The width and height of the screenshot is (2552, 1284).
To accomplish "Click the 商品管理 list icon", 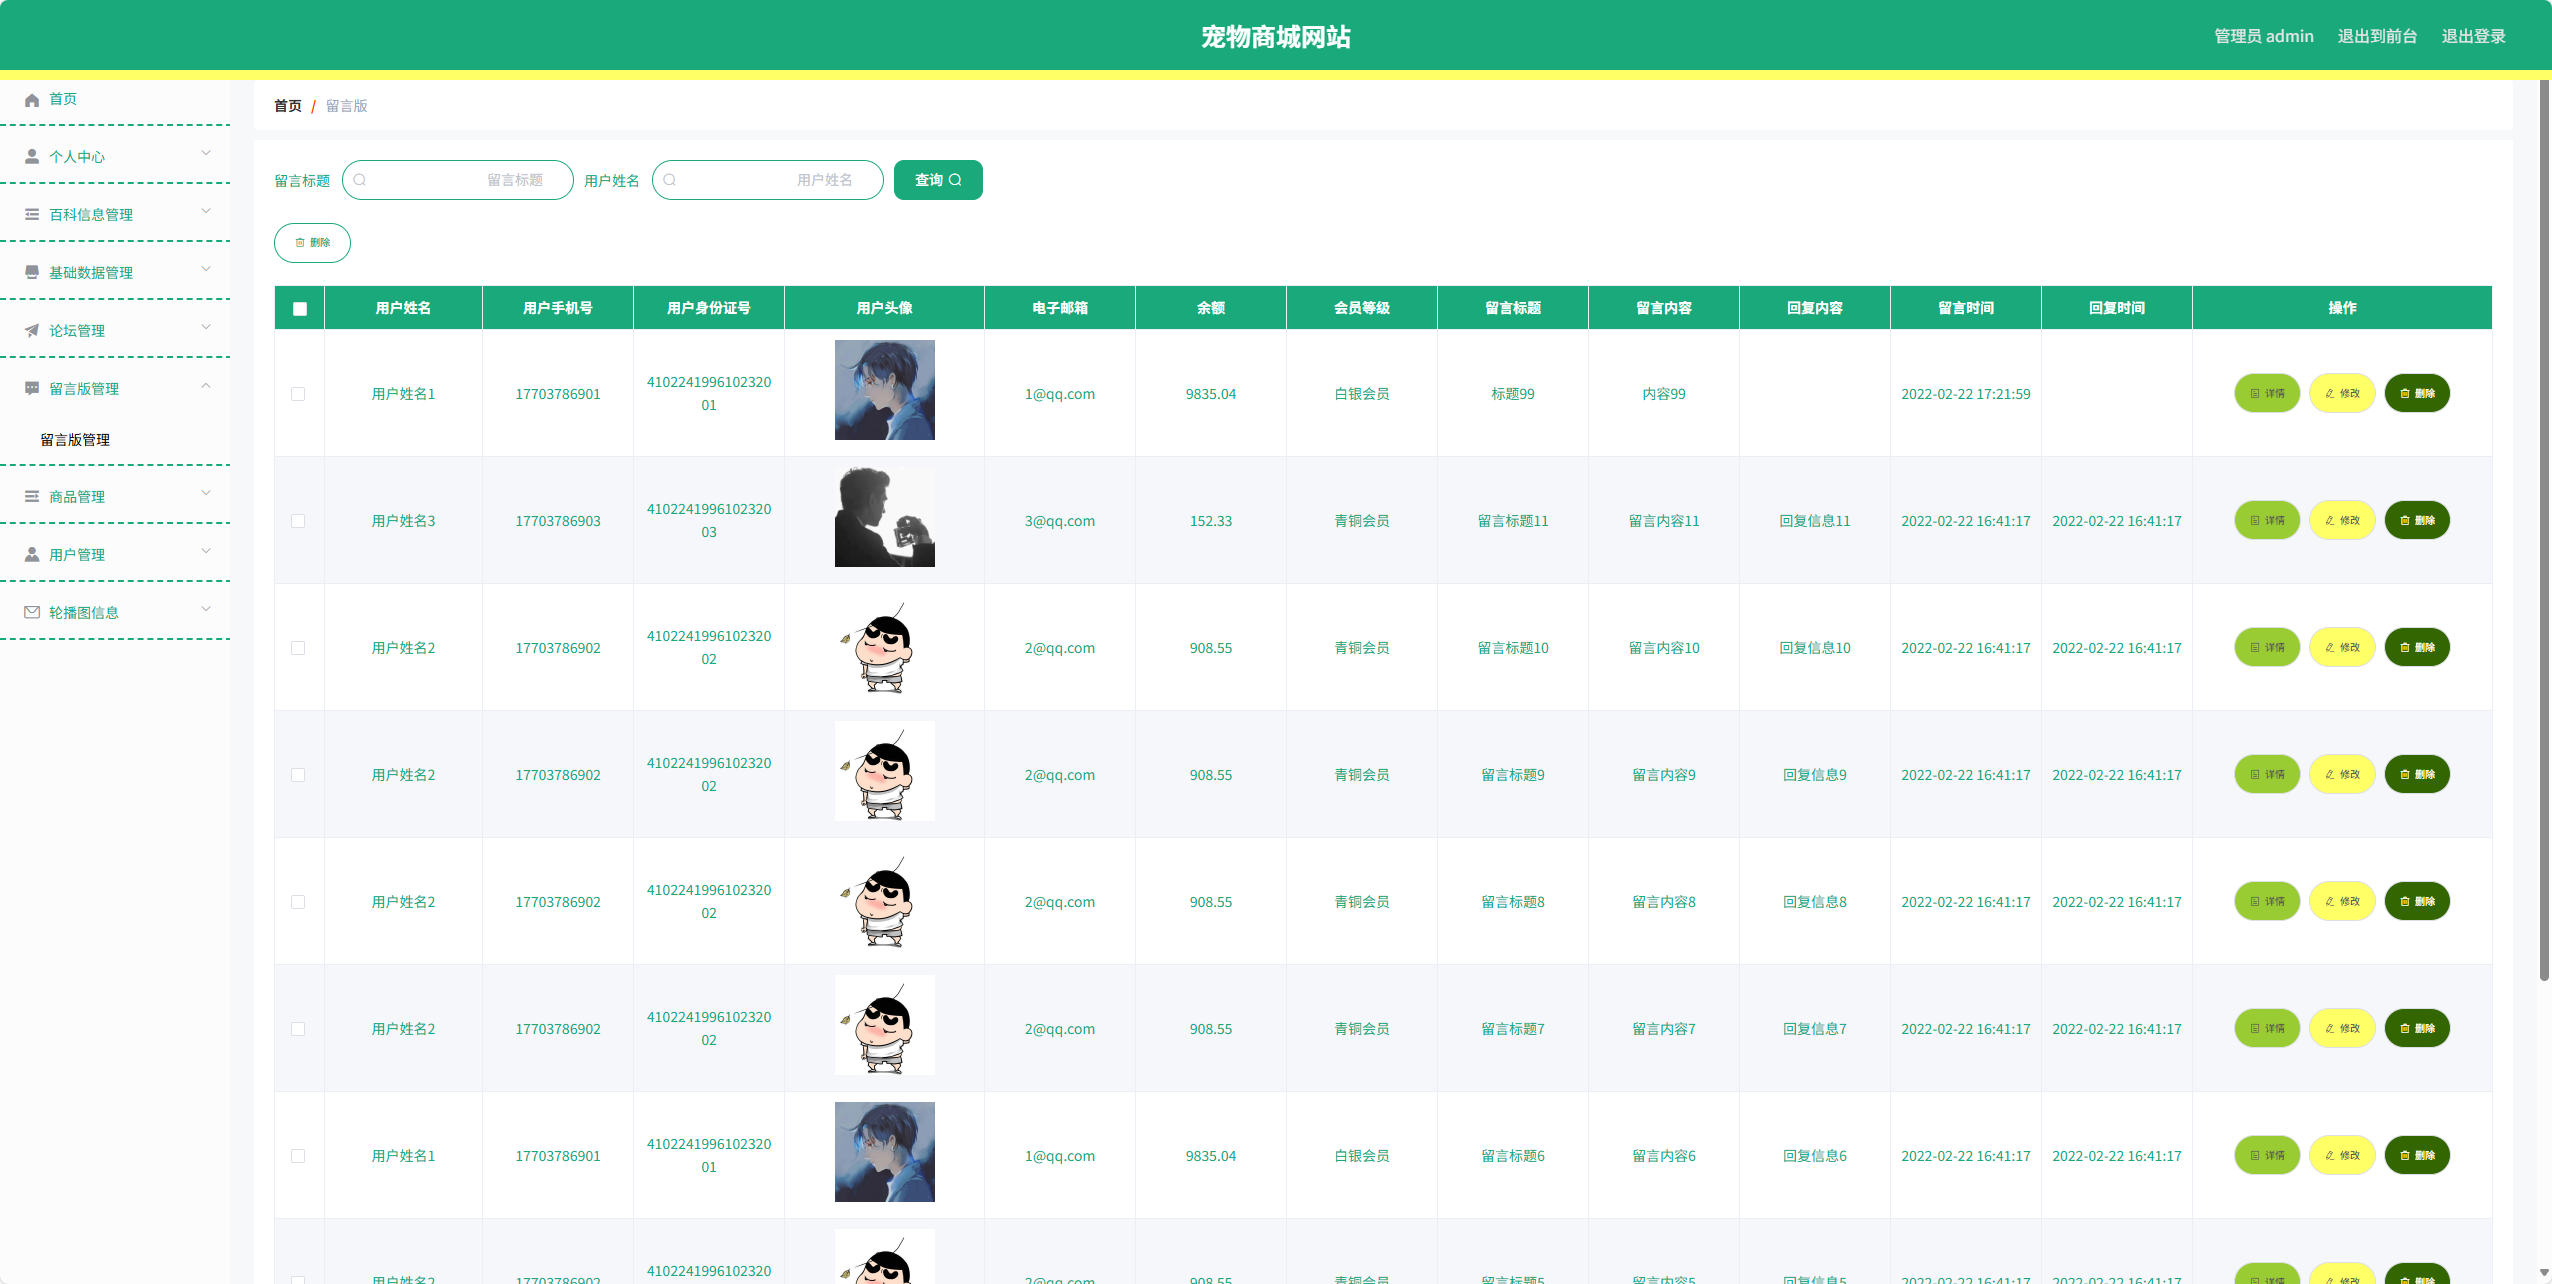I will click(32, 497).
